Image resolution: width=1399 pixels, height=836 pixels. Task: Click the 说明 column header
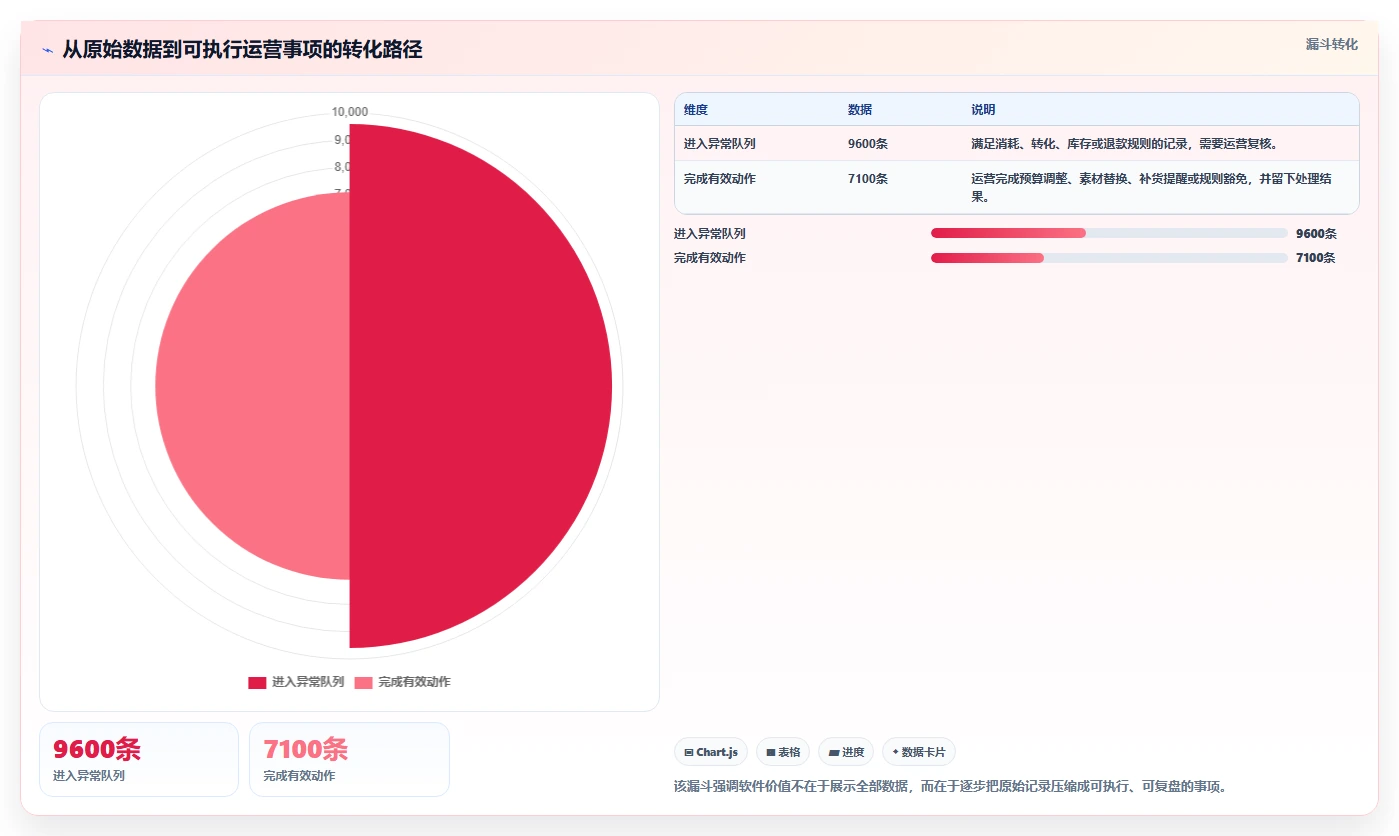point(983,110)
